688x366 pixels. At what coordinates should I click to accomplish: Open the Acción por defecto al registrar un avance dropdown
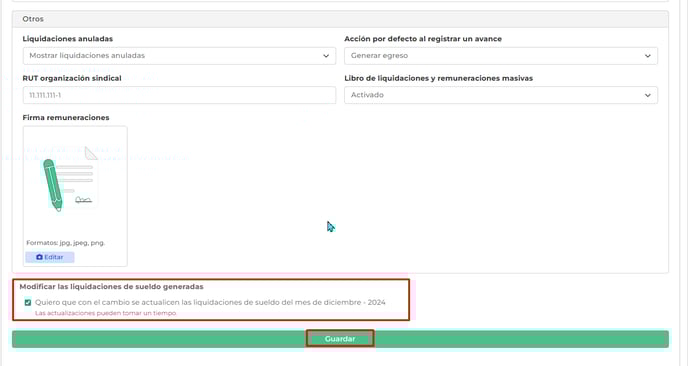[501, 56]
